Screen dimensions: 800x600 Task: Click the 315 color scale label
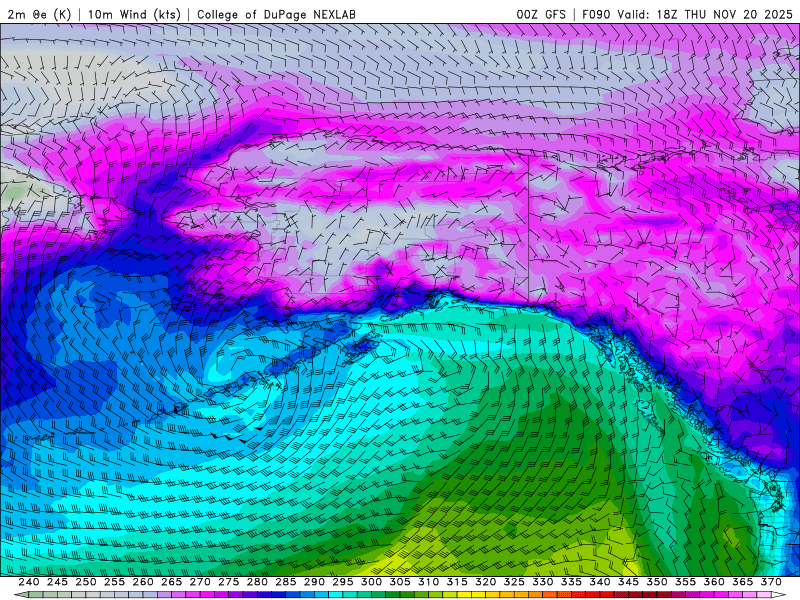coord(457,582)
